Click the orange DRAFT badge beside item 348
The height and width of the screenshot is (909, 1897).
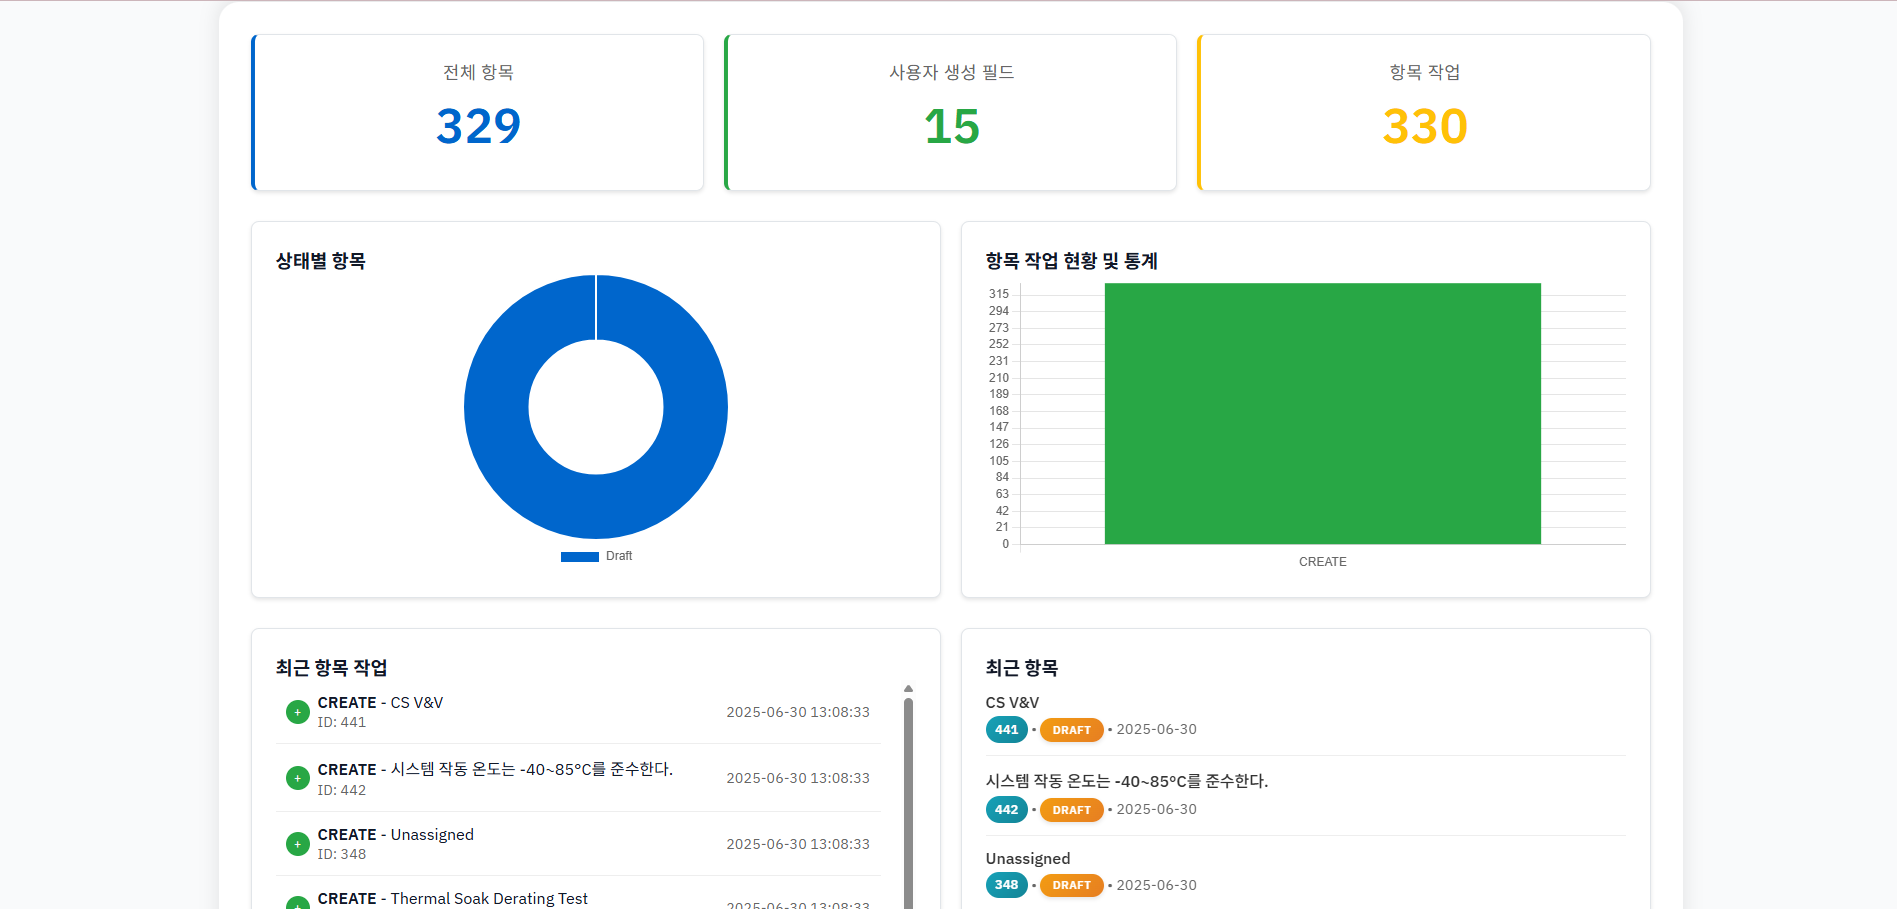pyautogui.click(x=1070, y=884)
